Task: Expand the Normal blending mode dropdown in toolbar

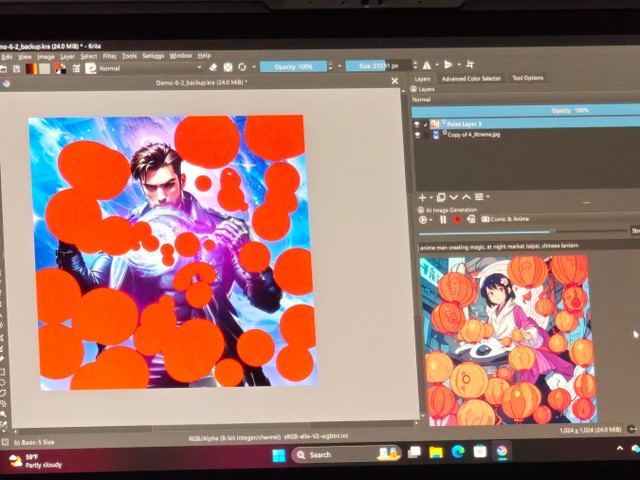Action: 150,68
